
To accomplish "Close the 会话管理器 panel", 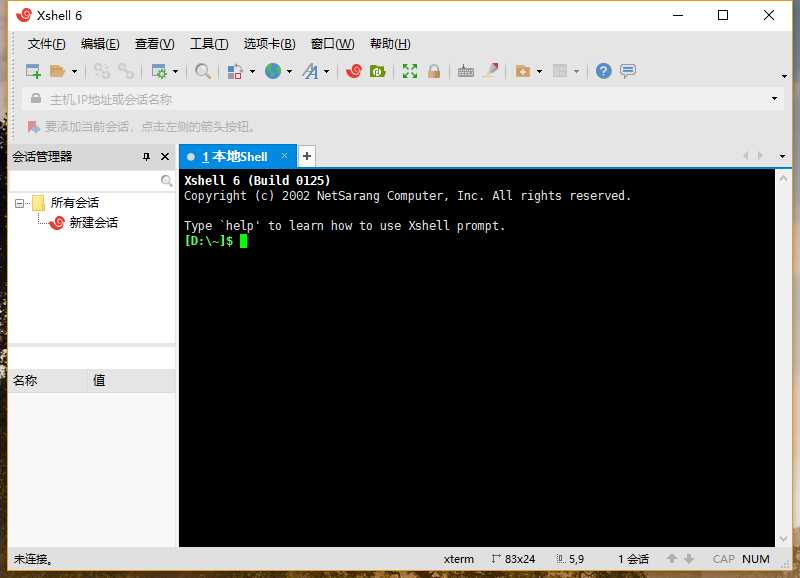I will pos(165,157).
